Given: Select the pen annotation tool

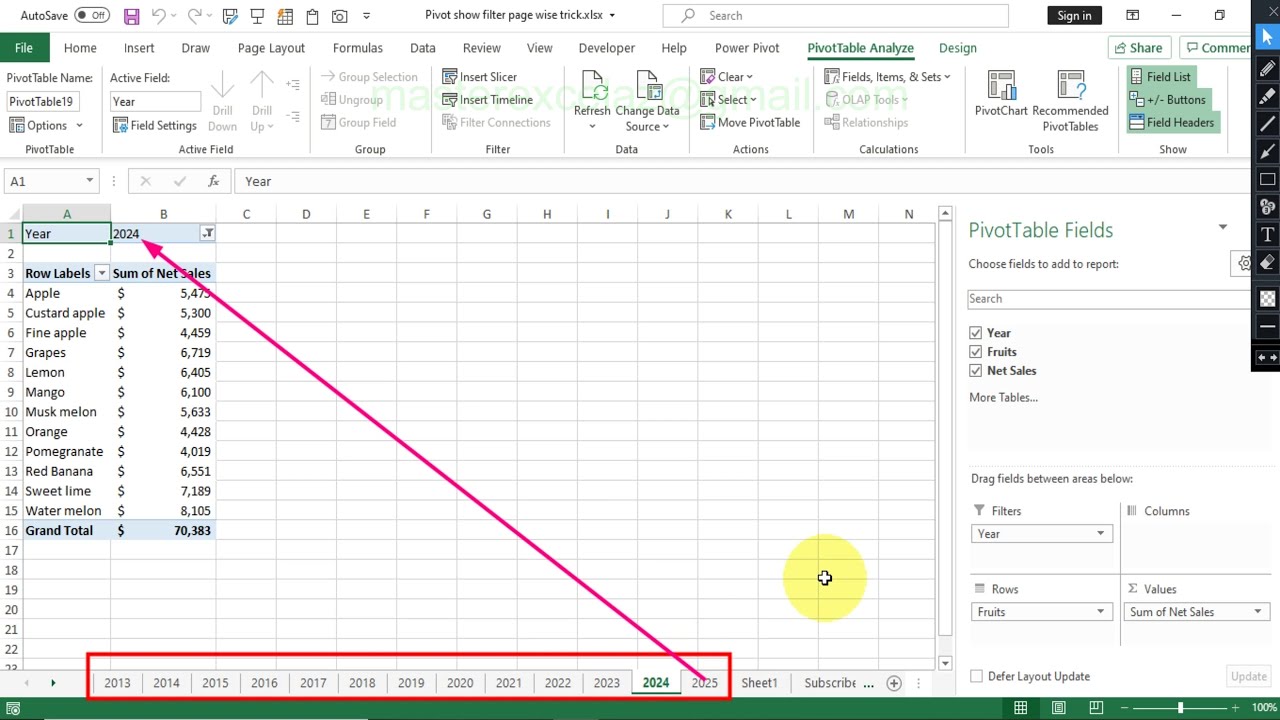Looking at the screenshot, I should [1267, 68].
